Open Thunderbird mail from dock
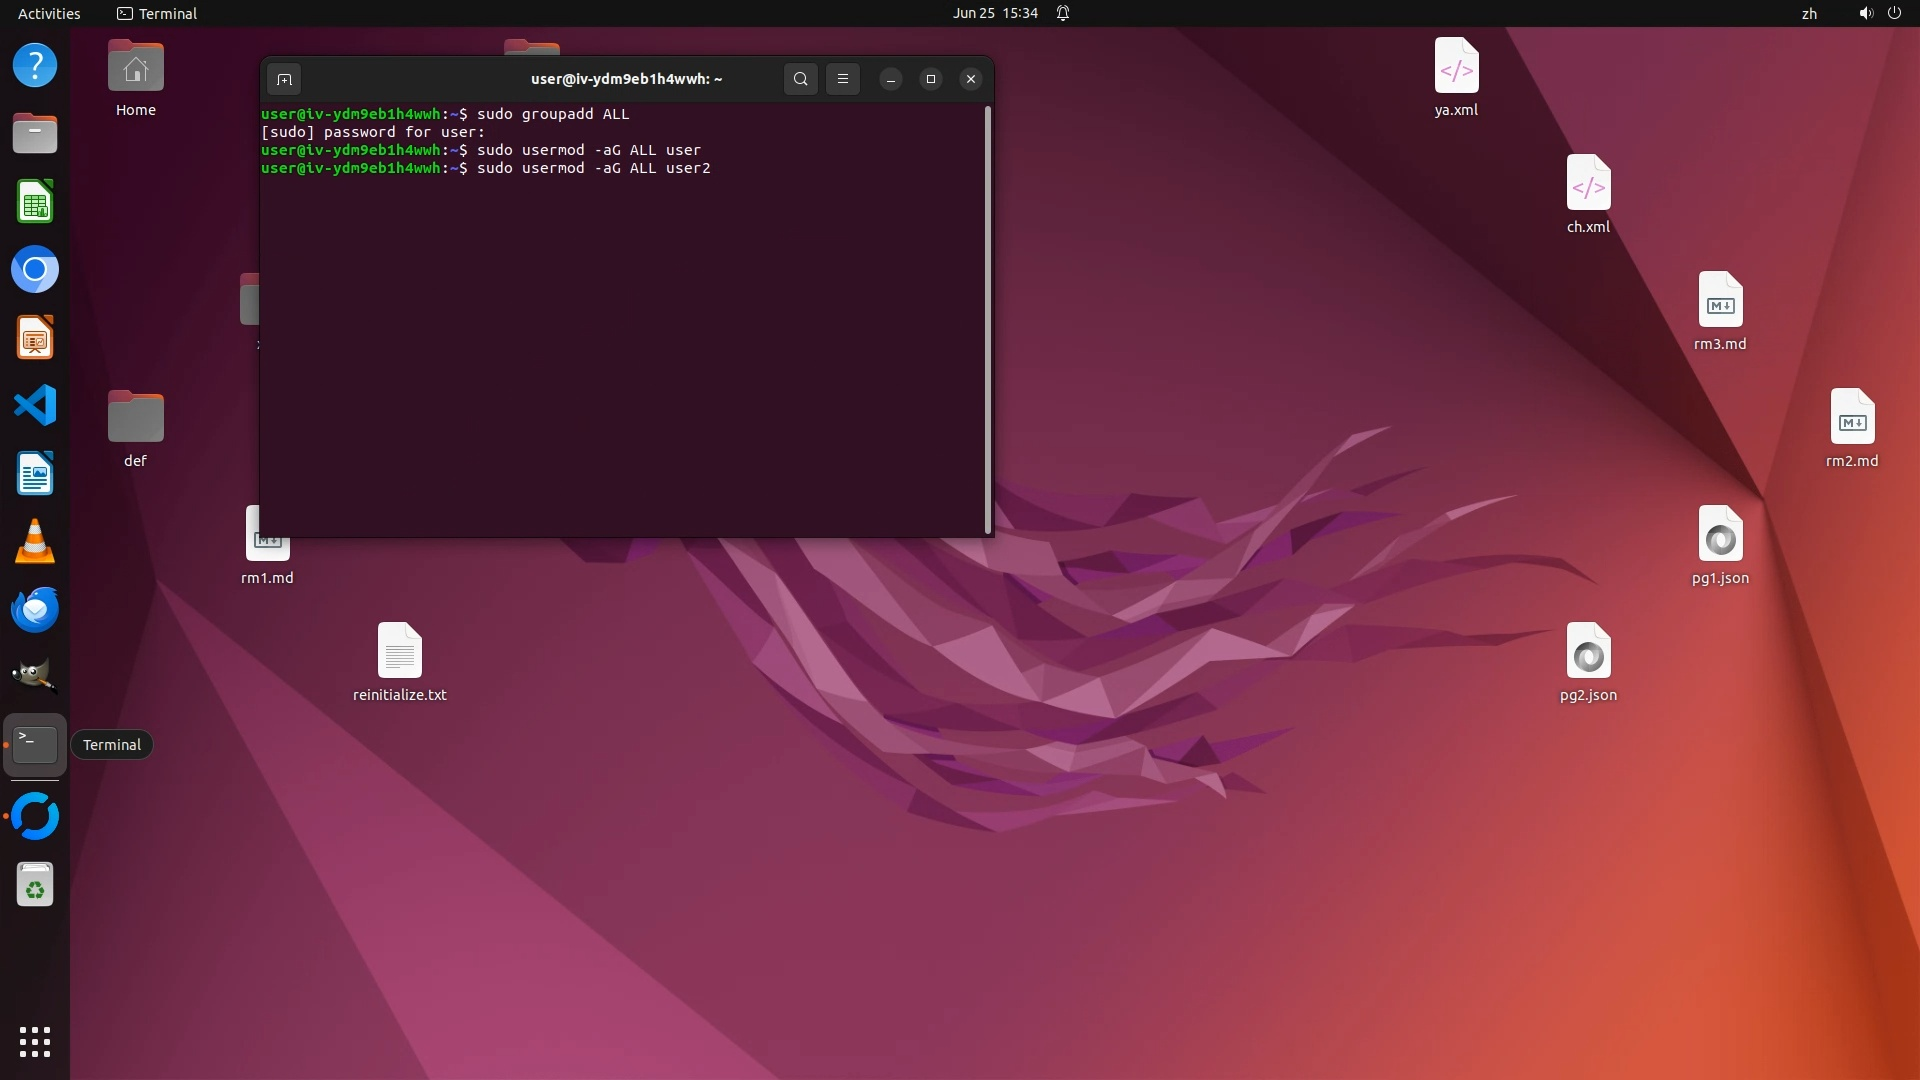Image resolution: width=1920 pixels, height=1080 pixels. 35,610
